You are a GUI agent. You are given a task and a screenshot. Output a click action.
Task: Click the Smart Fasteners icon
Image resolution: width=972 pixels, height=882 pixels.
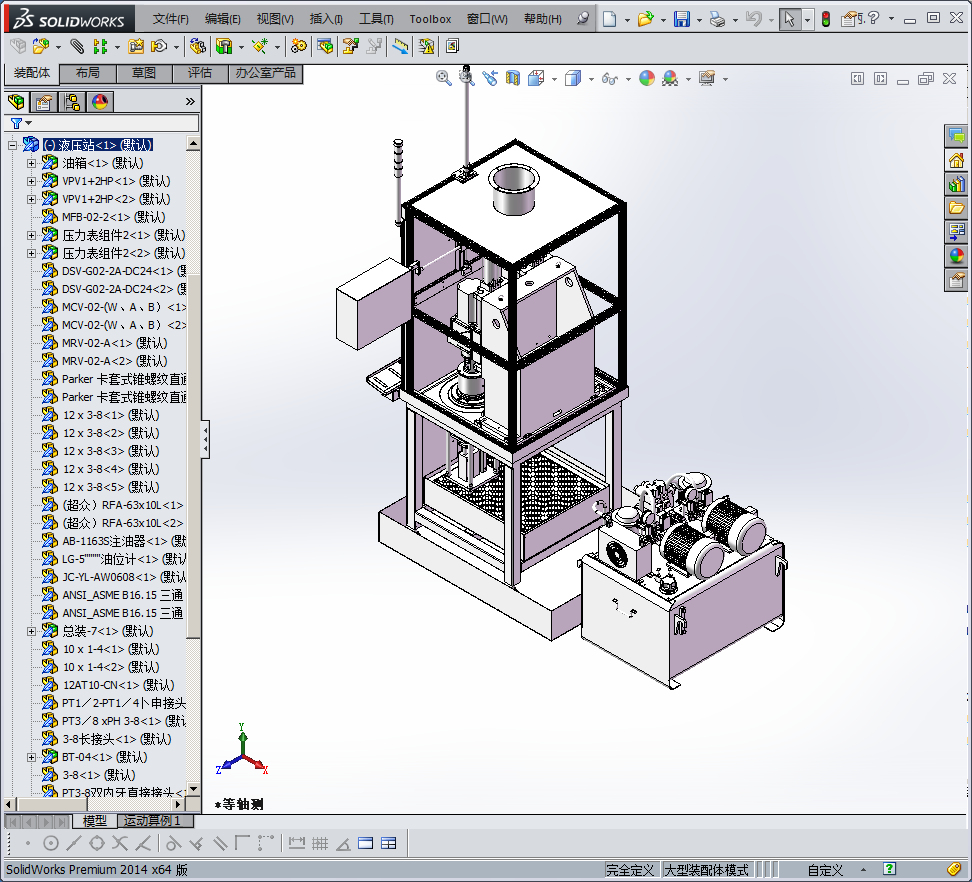click(x=136, y=46)
